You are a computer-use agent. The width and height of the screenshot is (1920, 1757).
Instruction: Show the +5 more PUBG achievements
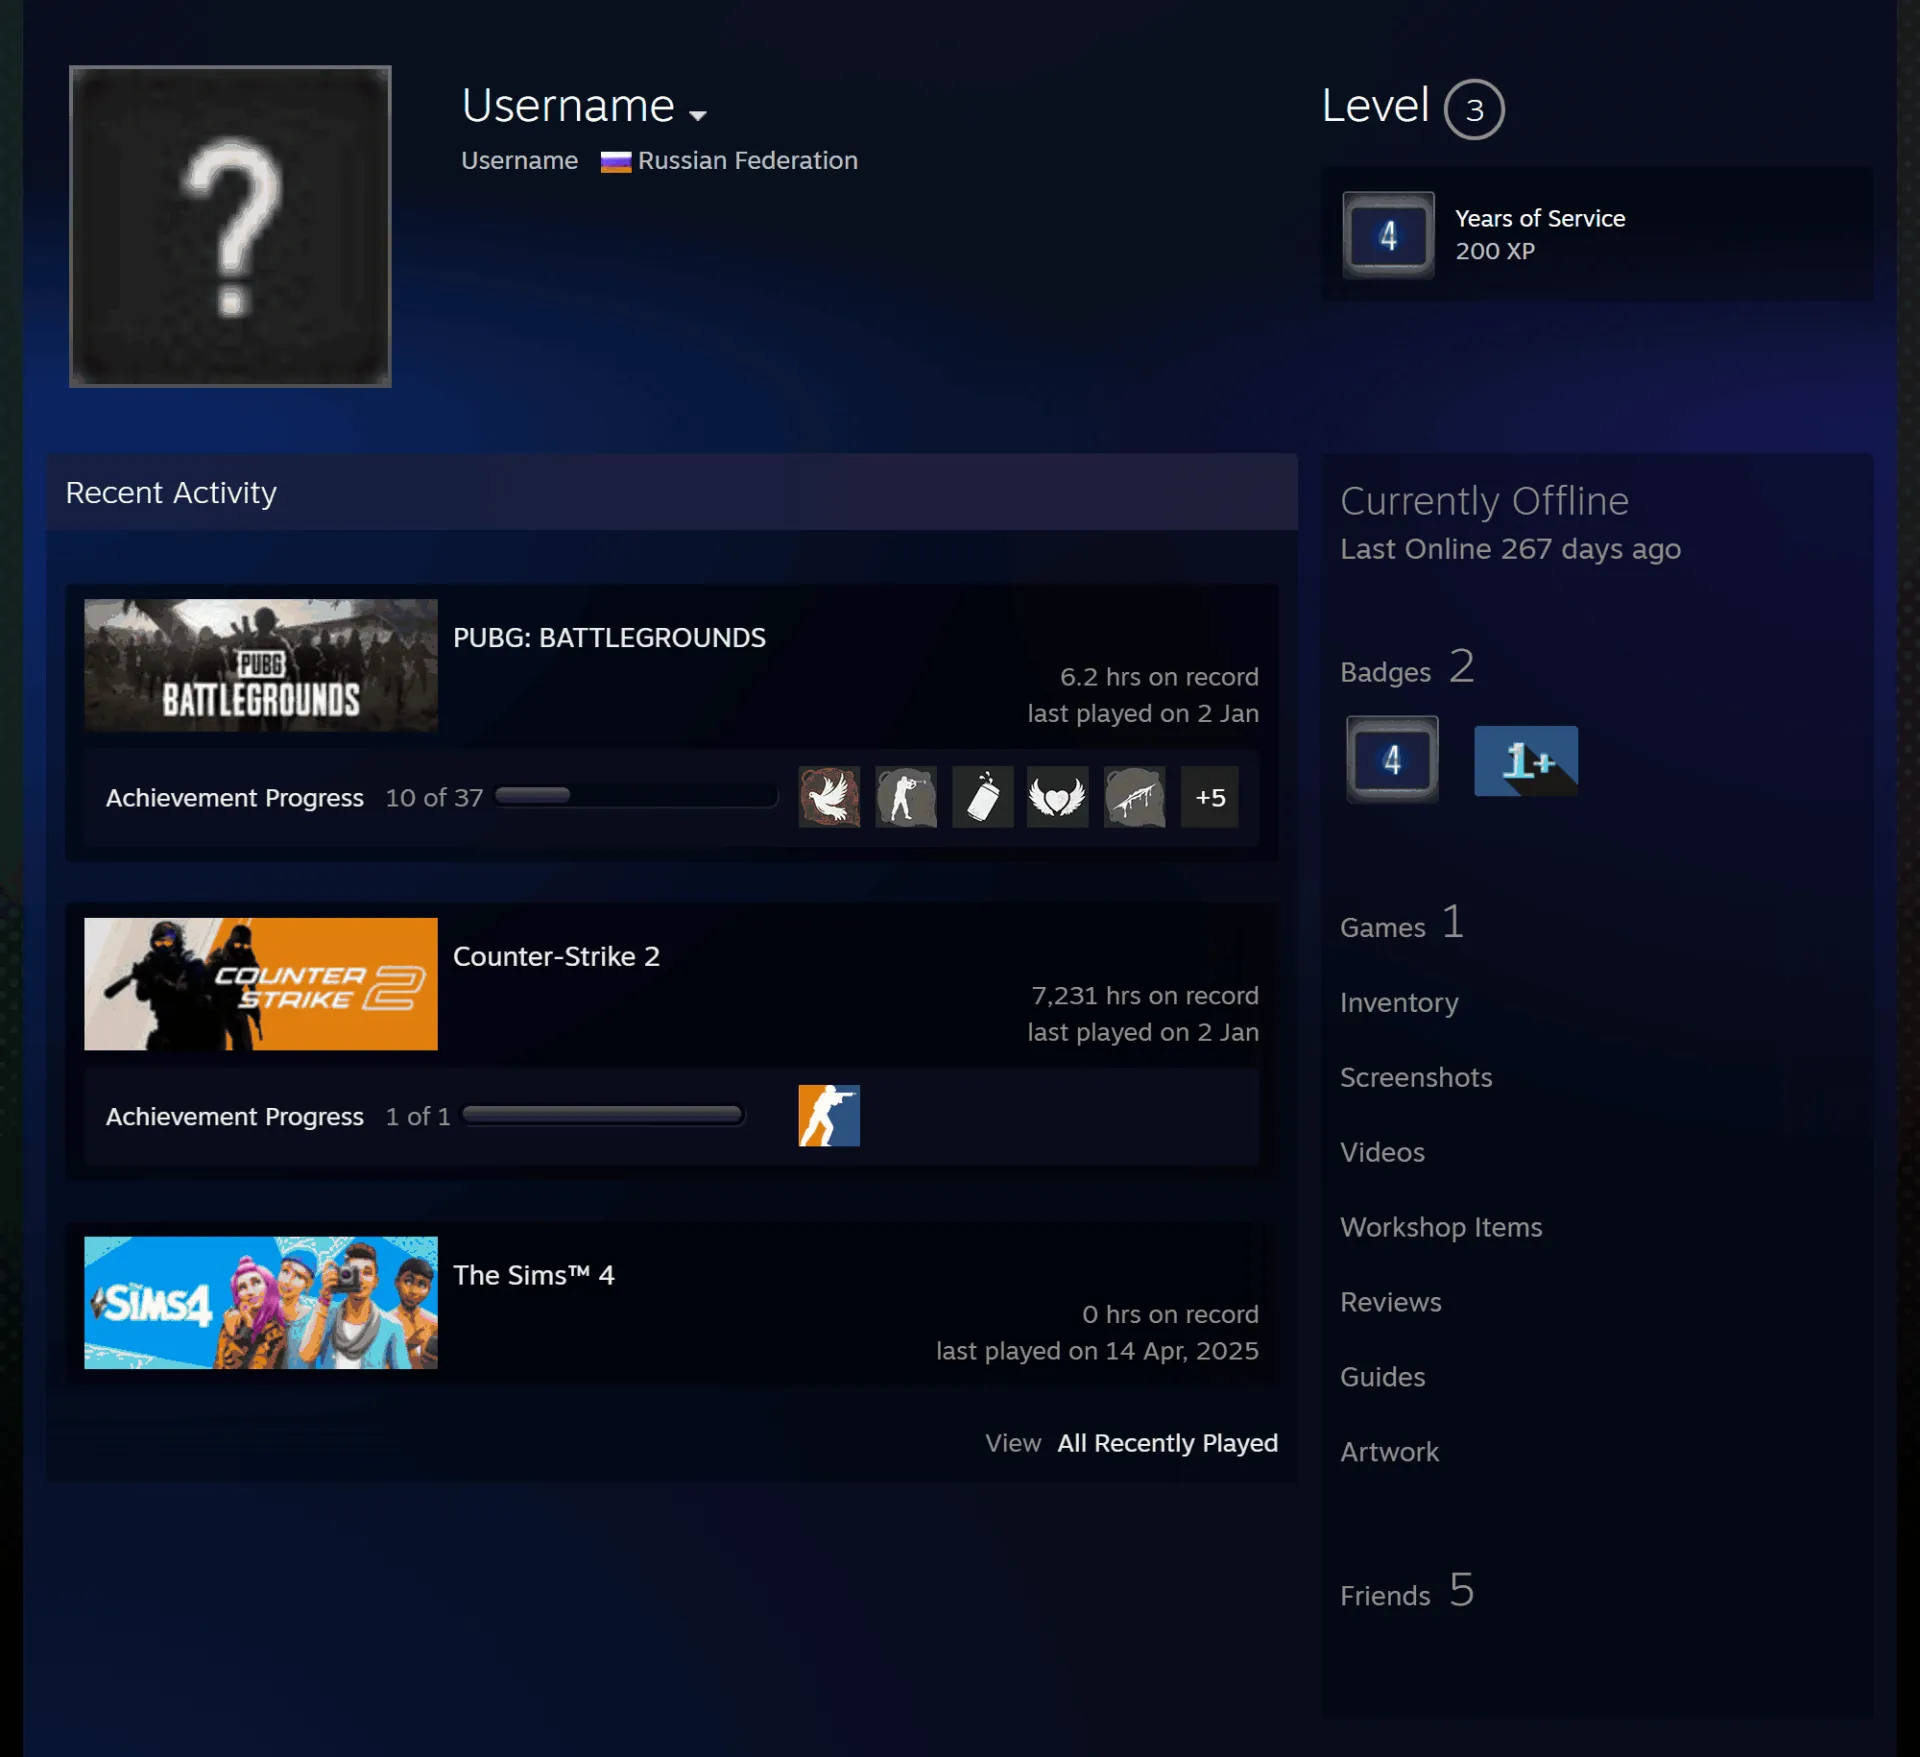pos(1209,797)
